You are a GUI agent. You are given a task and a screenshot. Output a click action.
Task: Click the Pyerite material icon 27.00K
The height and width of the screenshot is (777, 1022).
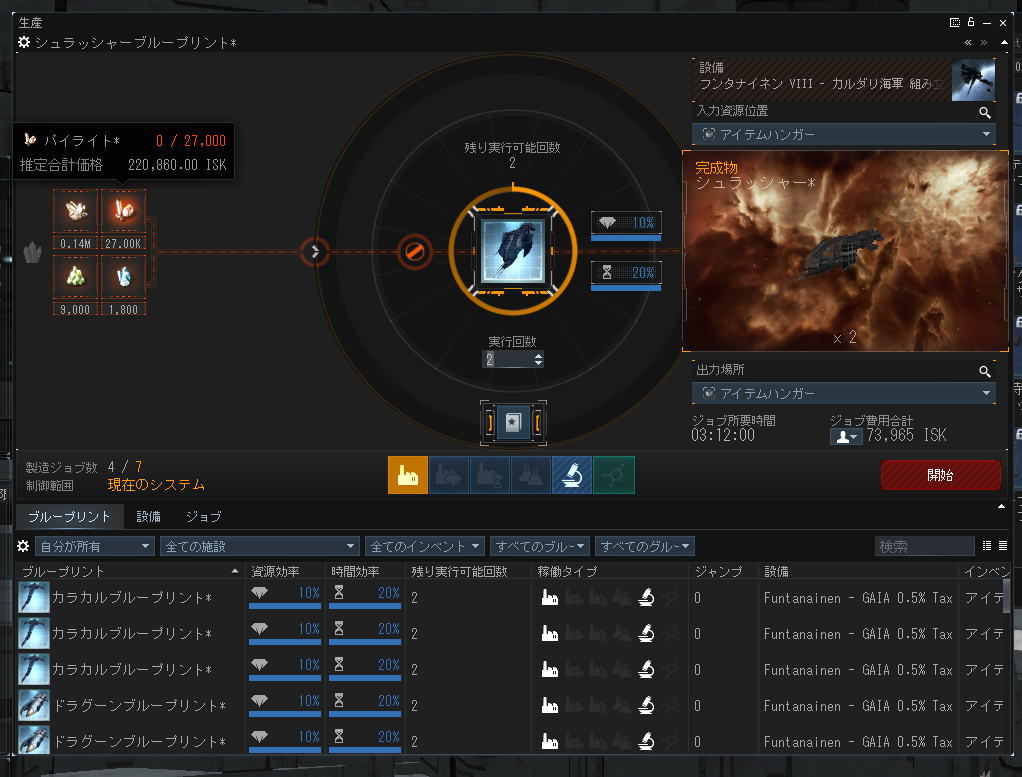click(x=123, y=211)
